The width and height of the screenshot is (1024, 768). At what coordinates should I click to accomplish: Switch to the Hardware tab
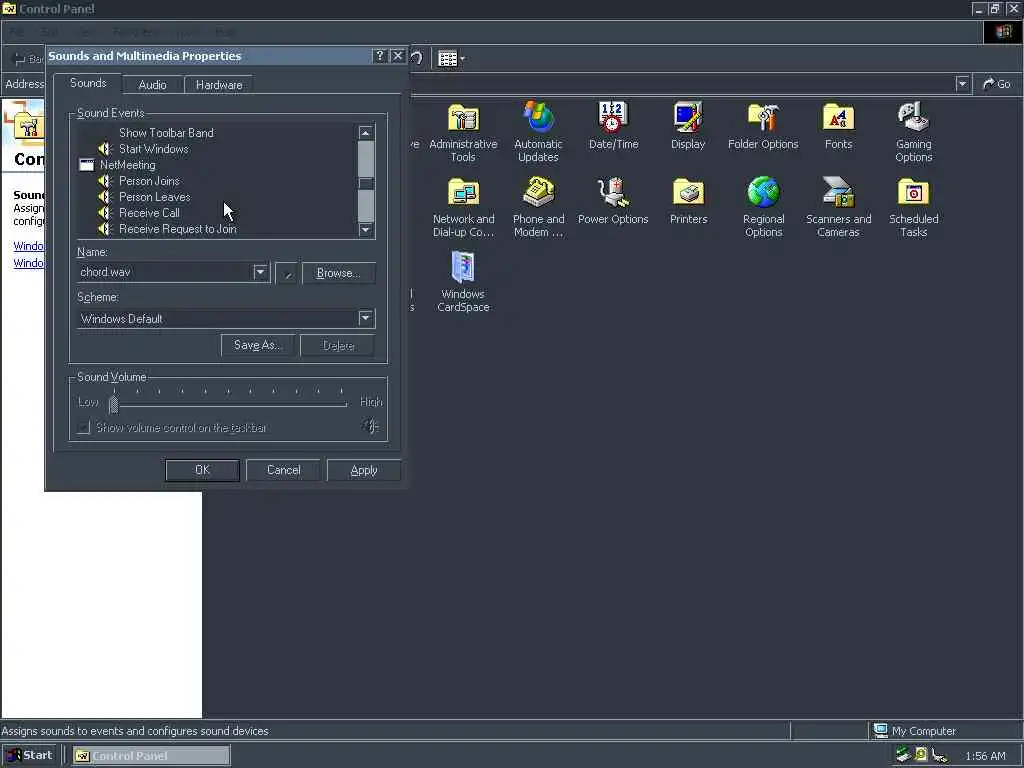pyautogui.click(x=219, y=85)
